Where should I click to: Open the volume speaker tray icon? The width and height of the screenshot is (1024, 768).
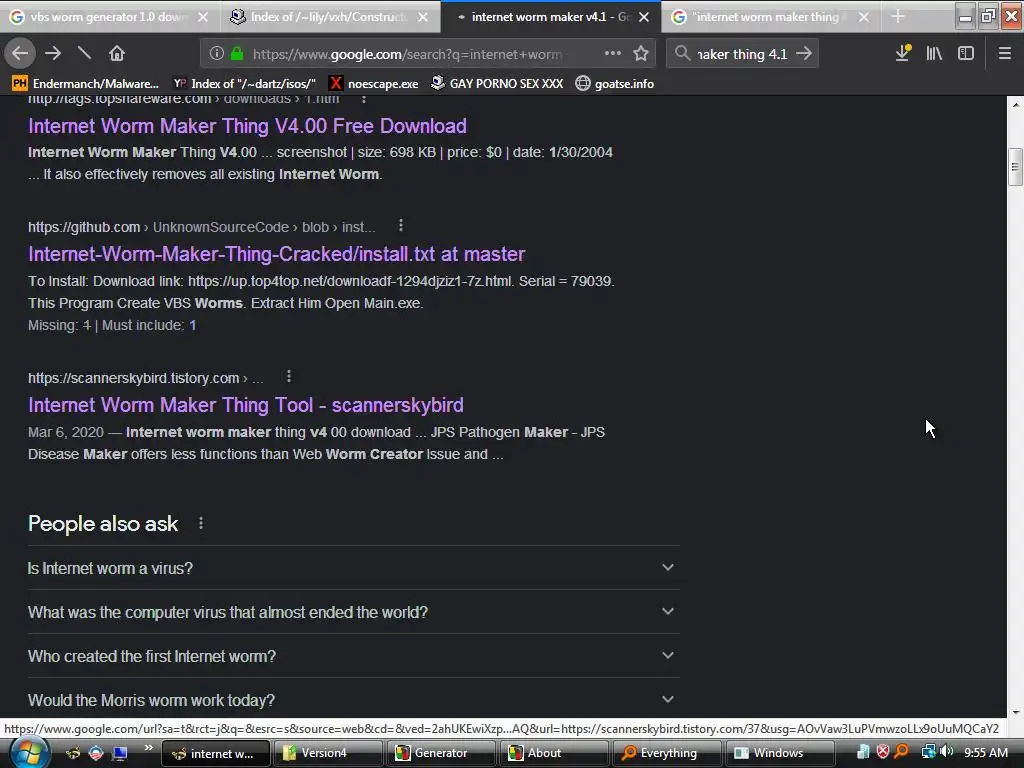point(947,752)
